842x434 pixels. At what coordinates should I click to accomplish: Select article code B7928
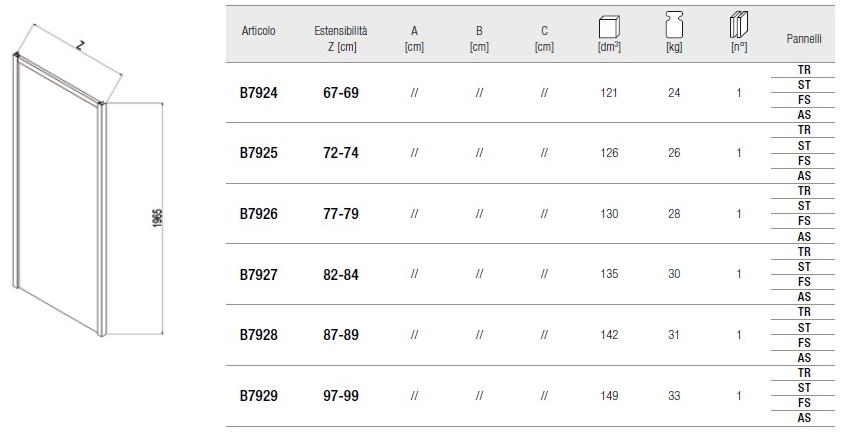[x=258, y=335]
